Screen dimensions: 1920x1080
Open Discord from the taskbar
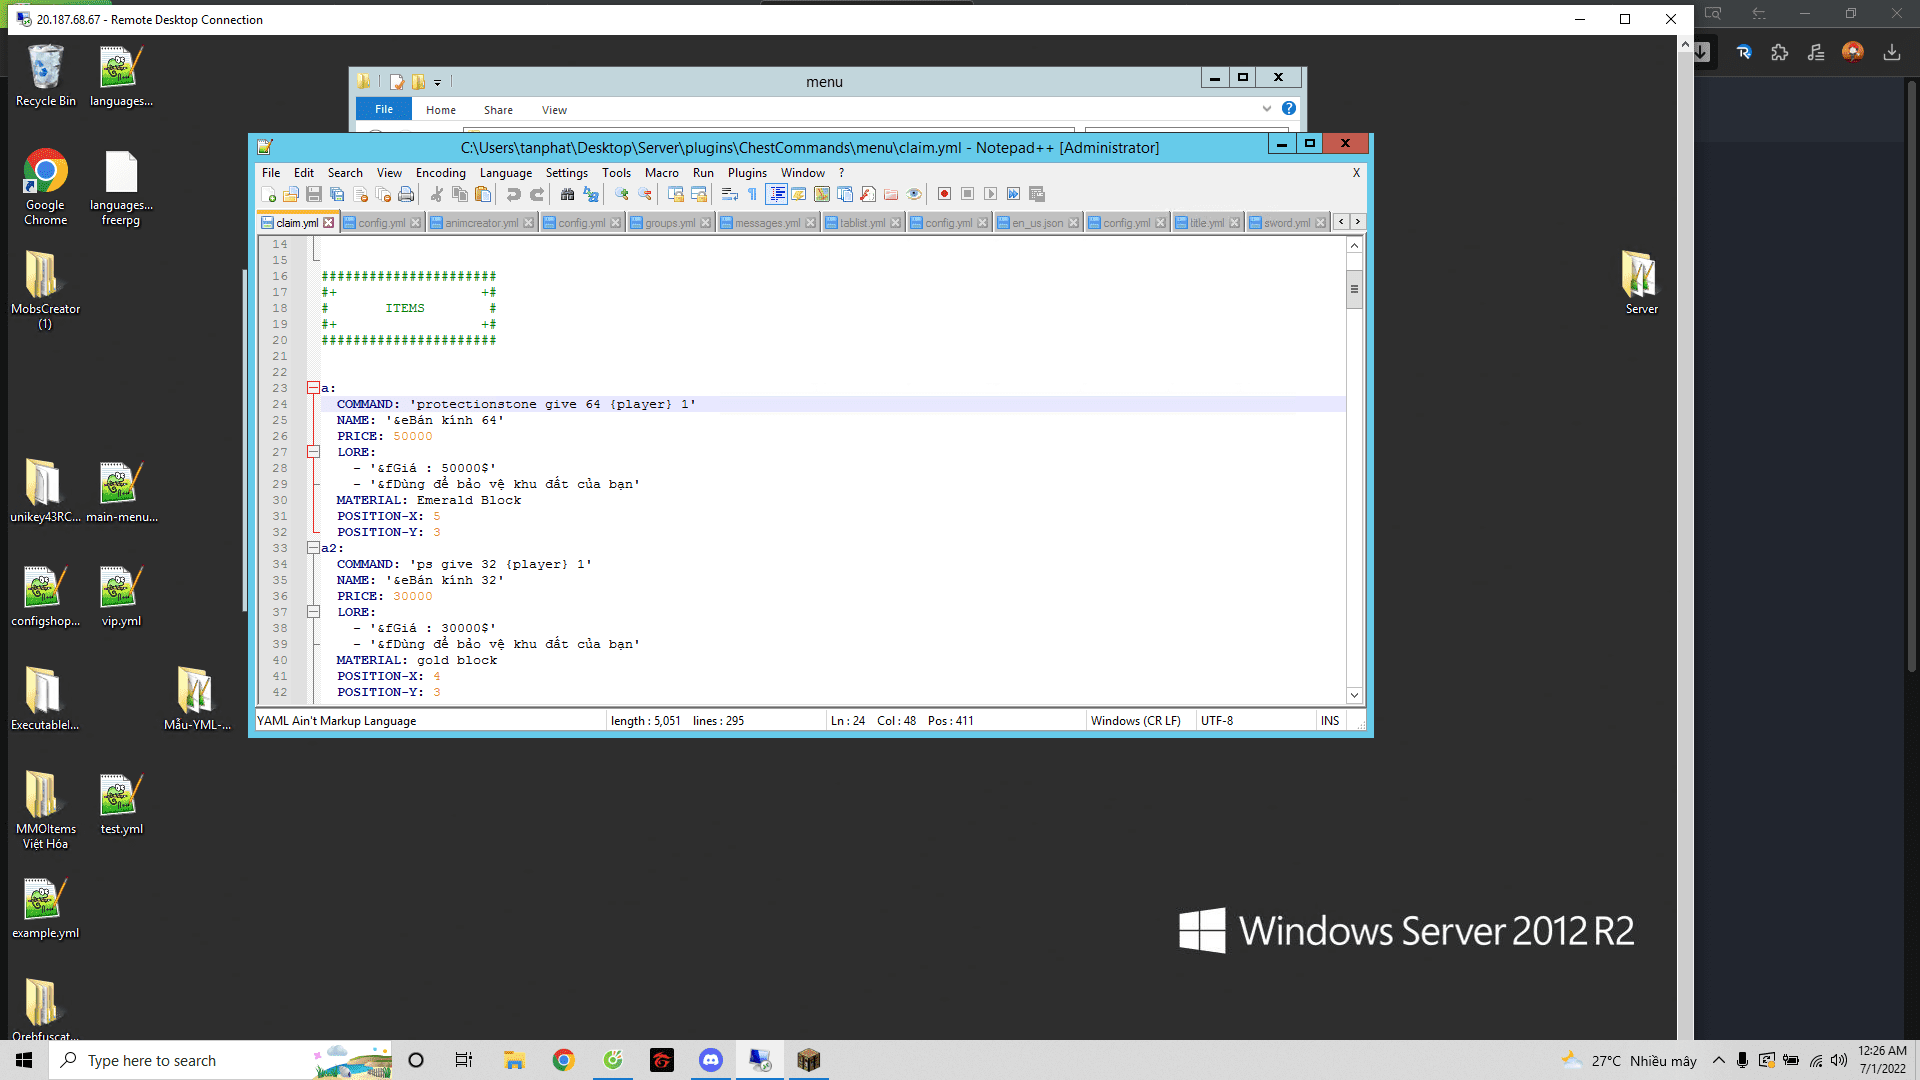(711, 1060)
